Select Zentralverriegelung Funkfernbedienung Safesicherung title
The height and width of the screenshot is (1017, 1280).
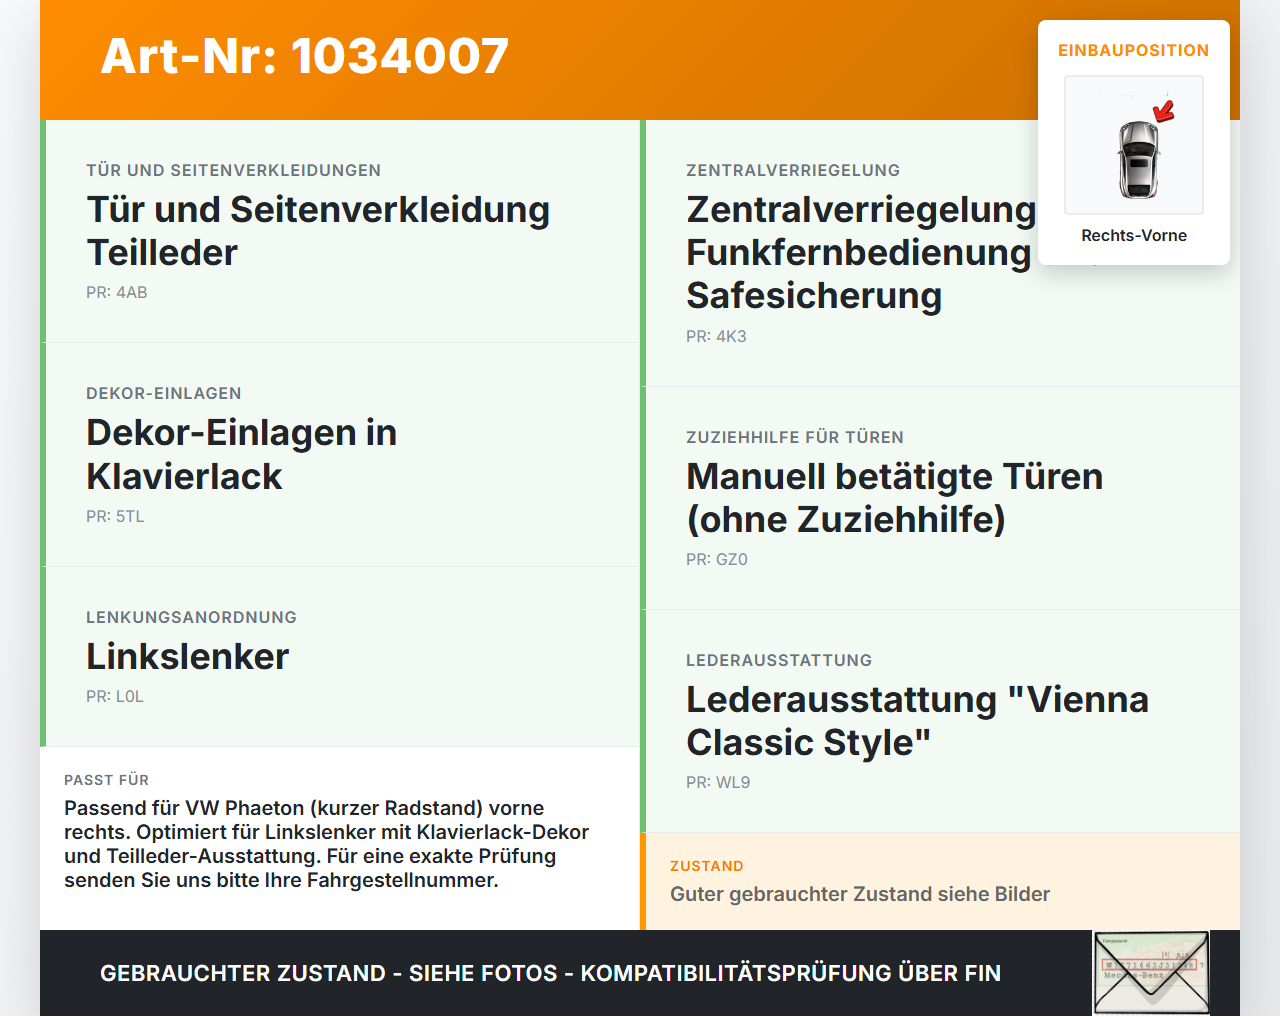[861, 253]
